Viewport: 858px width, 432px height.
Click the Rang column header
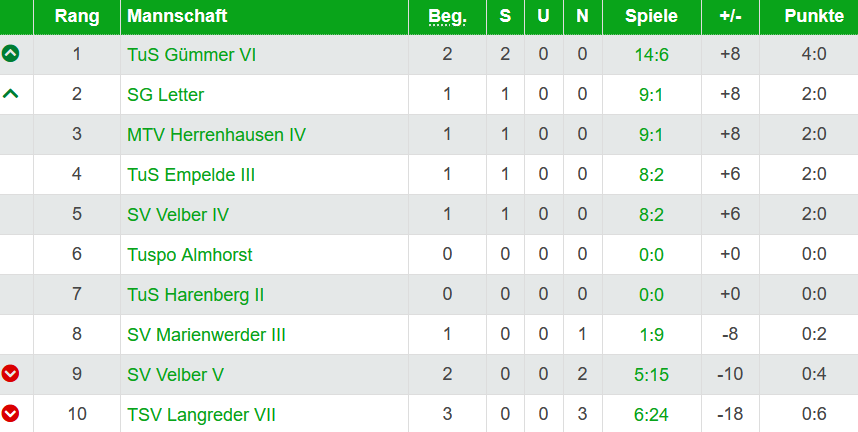(x=77, y=16)
